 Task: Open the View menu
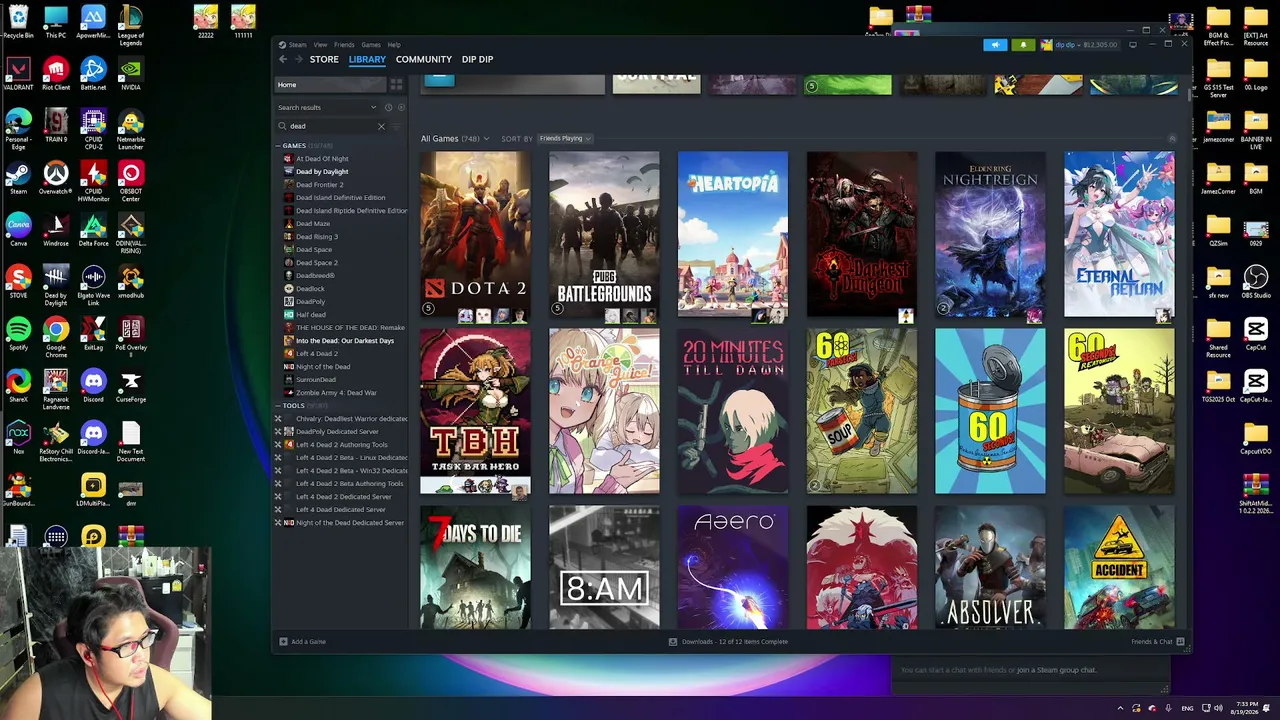[x=320, y=45]
